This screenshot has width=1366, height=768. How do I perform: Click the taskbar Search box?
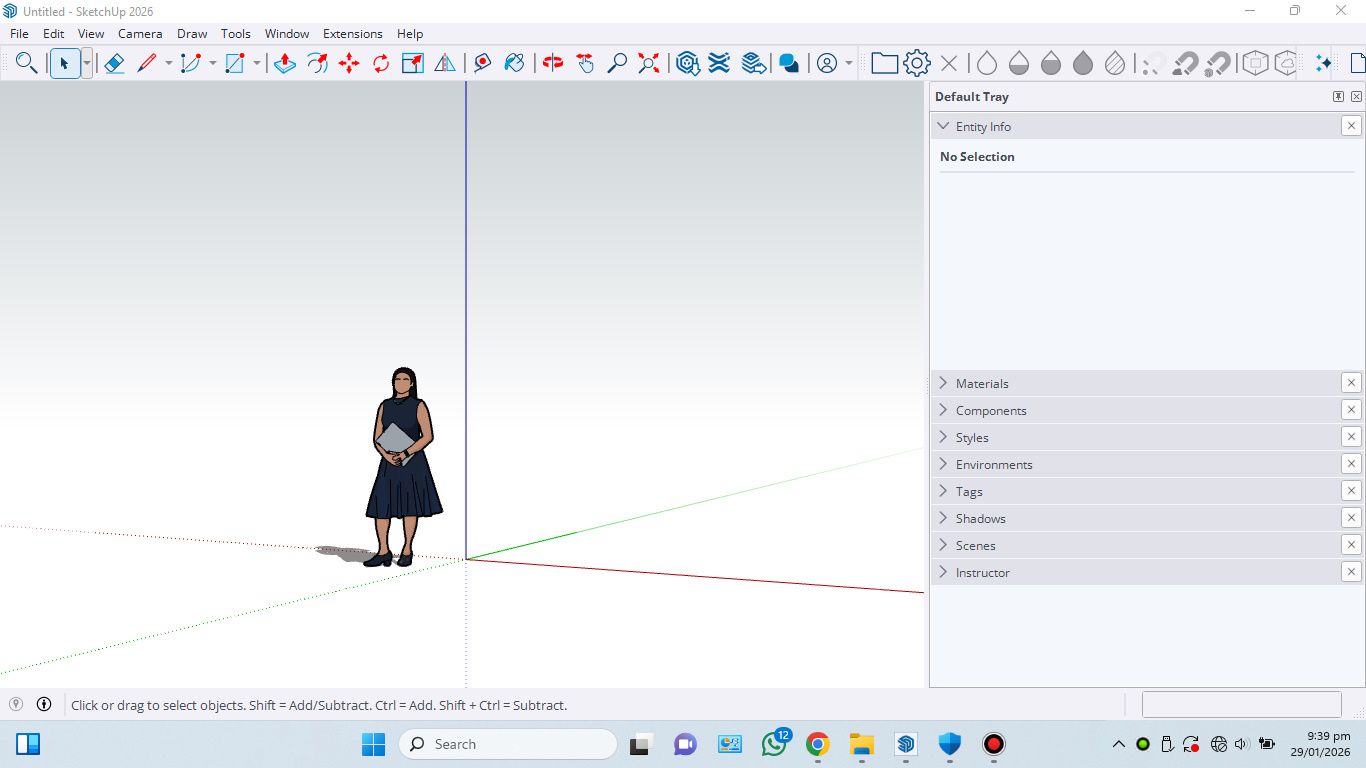tap(508, 744)
